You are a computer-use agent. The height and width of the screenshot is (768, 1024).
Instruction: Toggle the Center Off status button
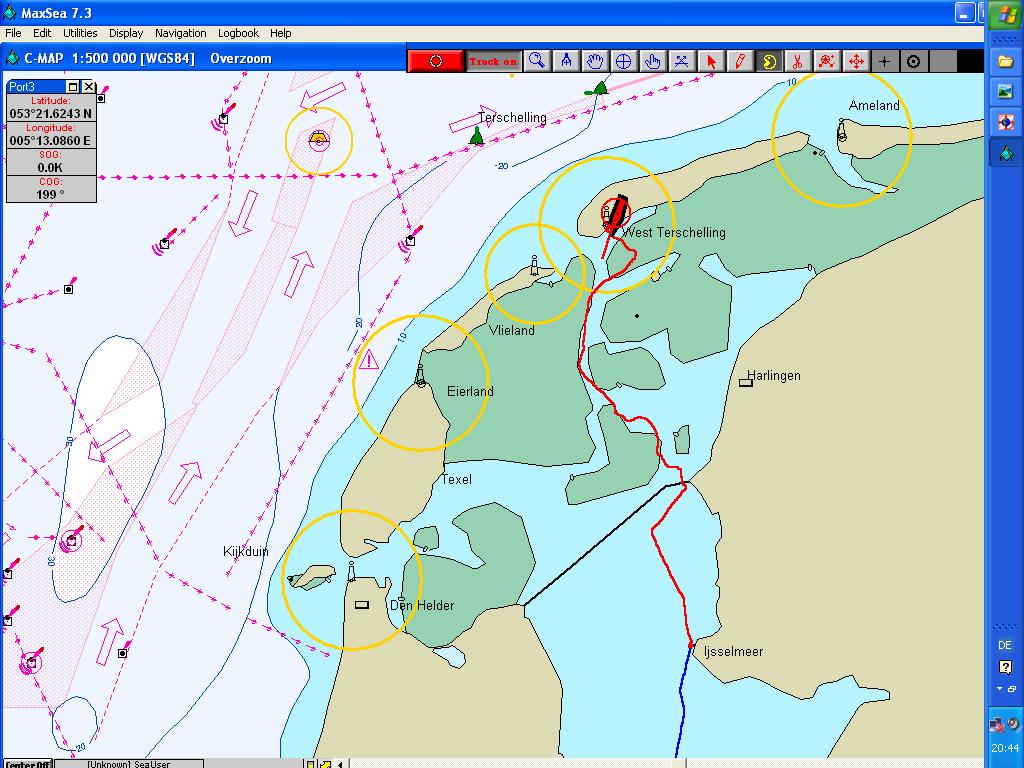click(29, 764)
